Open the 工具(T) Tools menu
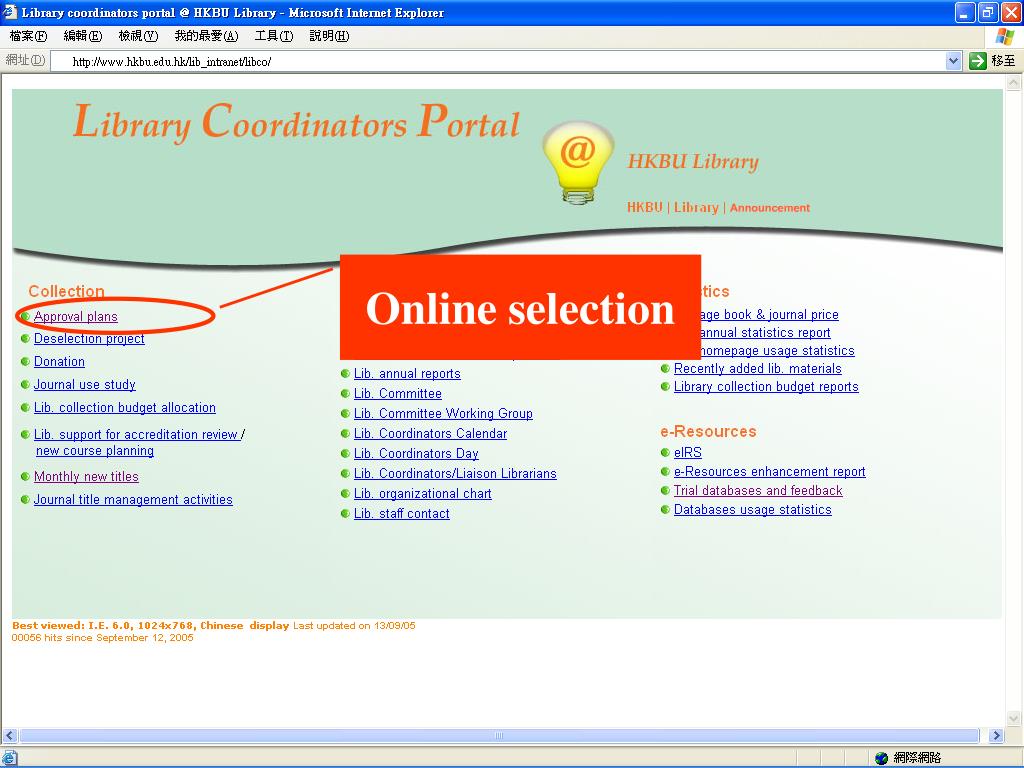Image resolution: width=1024 pixels, height=768 pixels. pos(274,36)
